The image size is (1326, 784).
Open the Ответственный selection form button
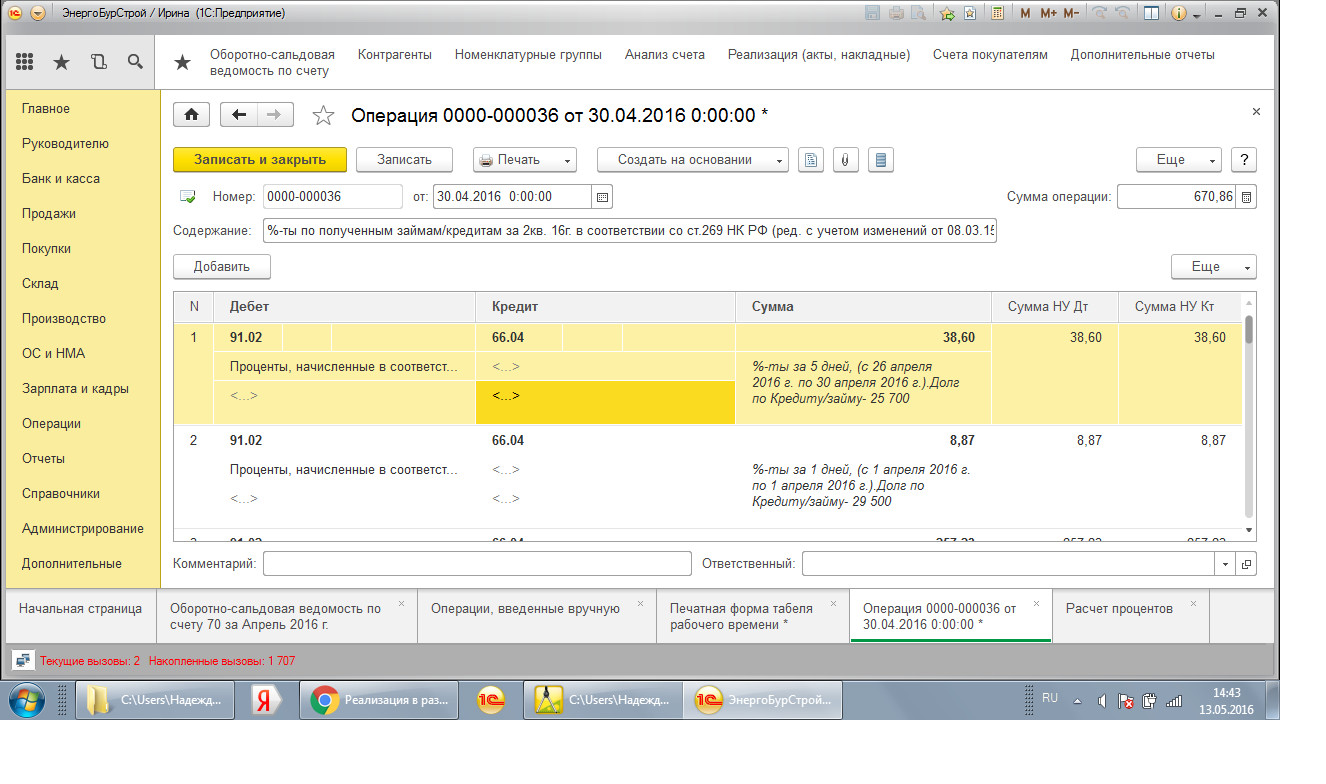click(x=1246, y=564)
